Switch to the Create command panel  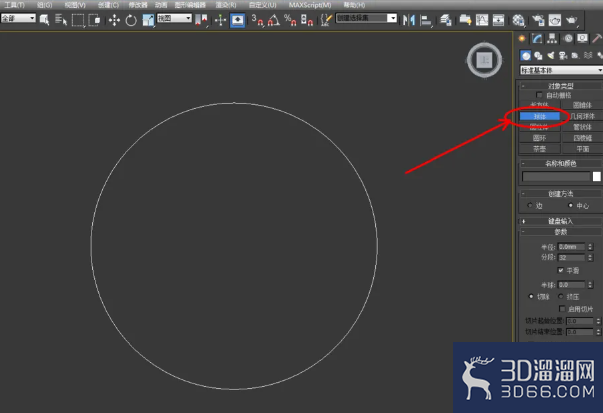pyautogui.click(x=522, y=38)
